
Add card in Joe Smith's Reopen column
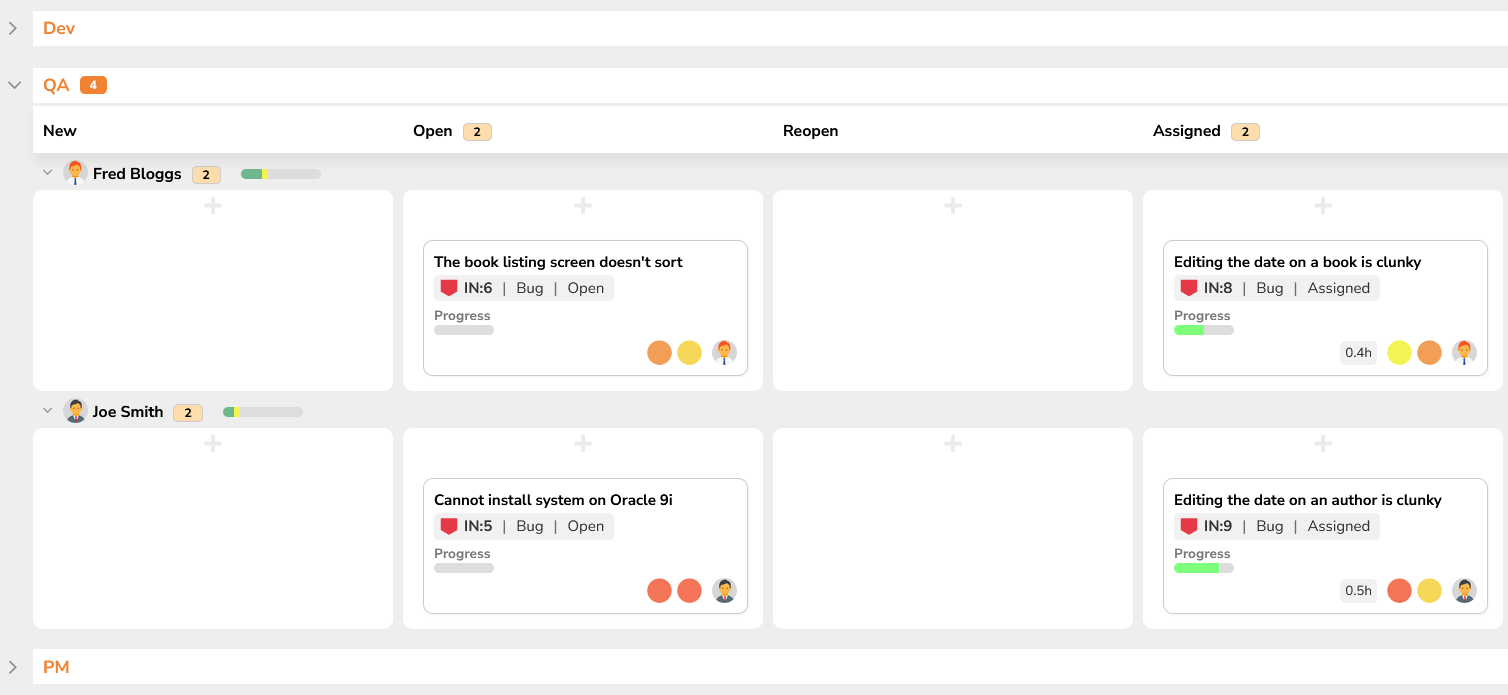coord(953,444)
